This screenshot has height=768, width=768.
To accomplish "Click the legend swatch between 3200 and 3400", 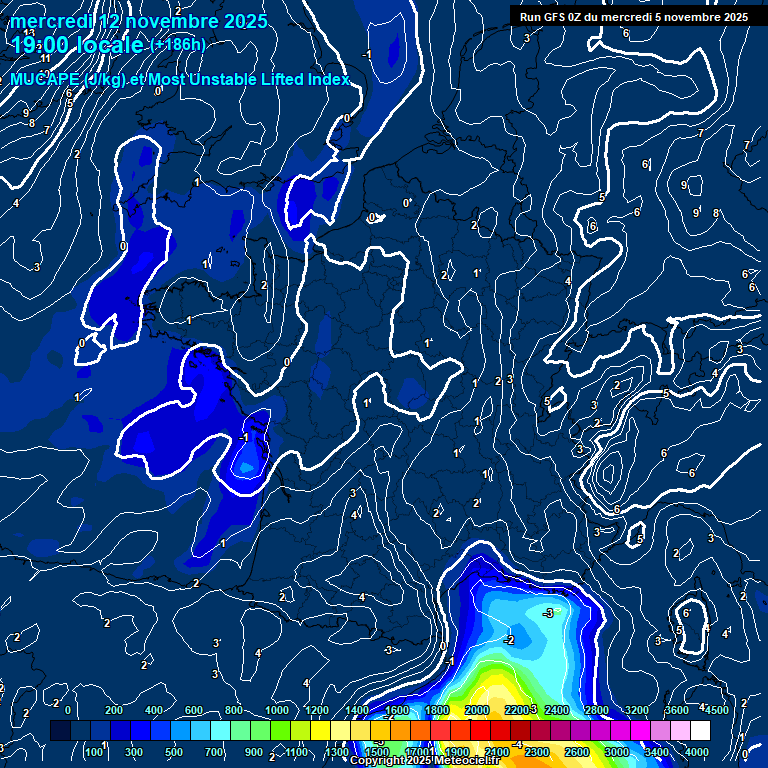I will pos(641,730).
